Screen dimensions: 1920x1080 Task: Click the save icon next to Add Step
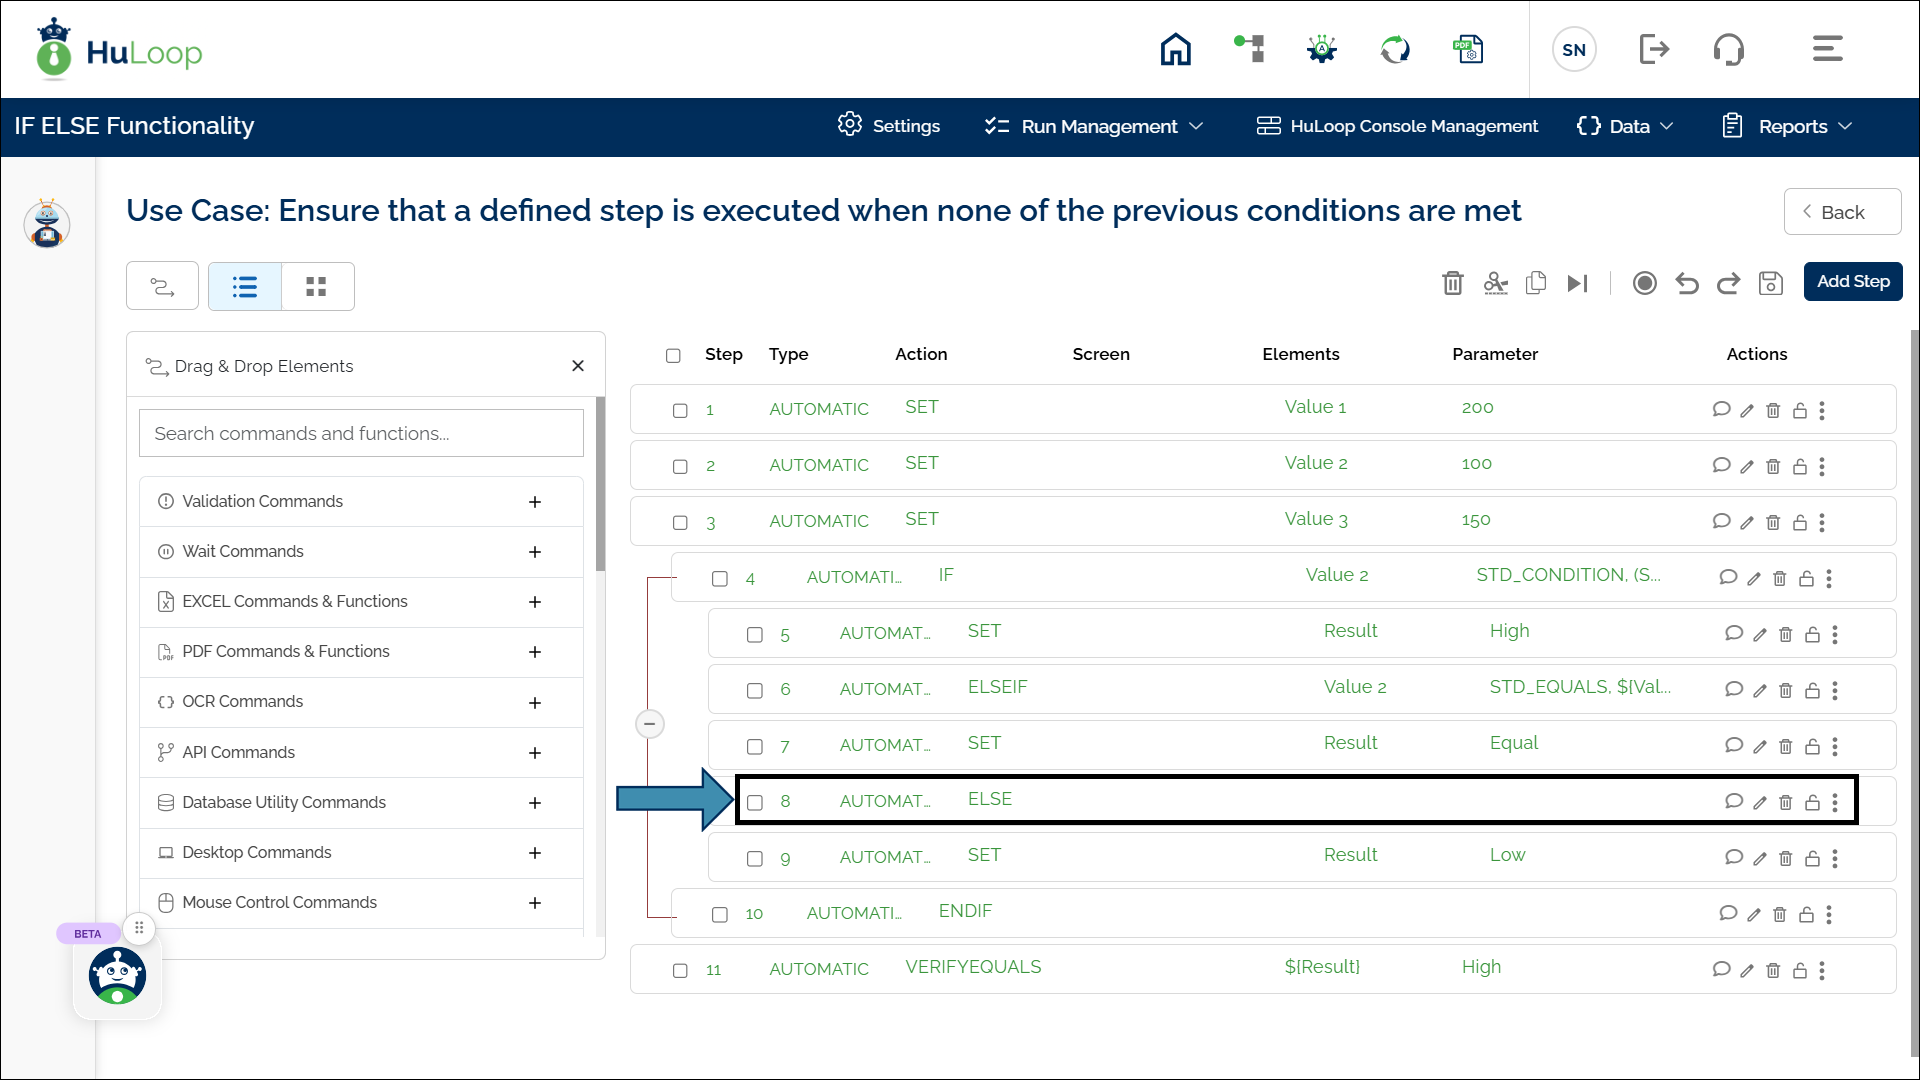pyautogui.click(x=1770, y=283)
